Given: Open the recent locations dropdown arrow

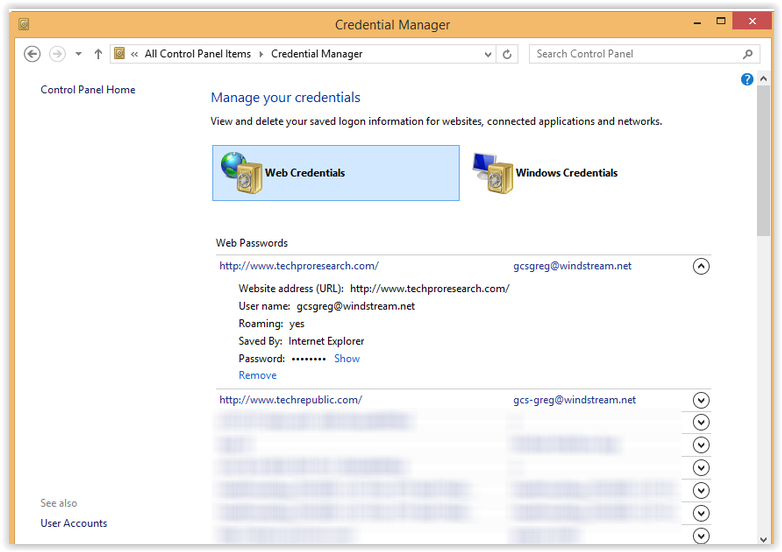Looking at the screenshot, I should point(78,54).
